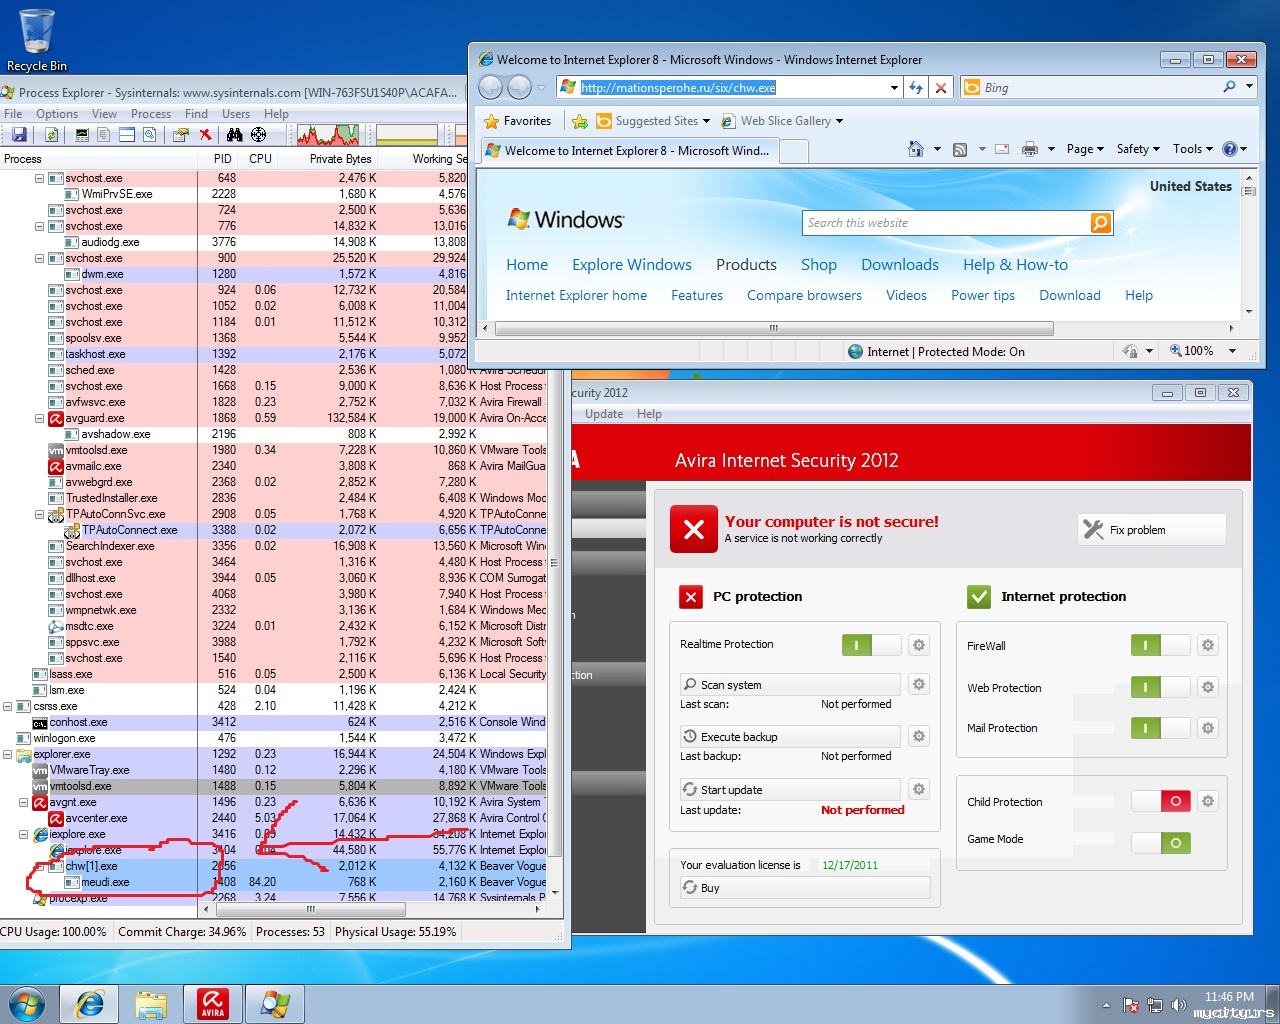Click the IE Feeds RSS icon
The width and height of the screenshot is (1280, 1024).
[960, 149]
